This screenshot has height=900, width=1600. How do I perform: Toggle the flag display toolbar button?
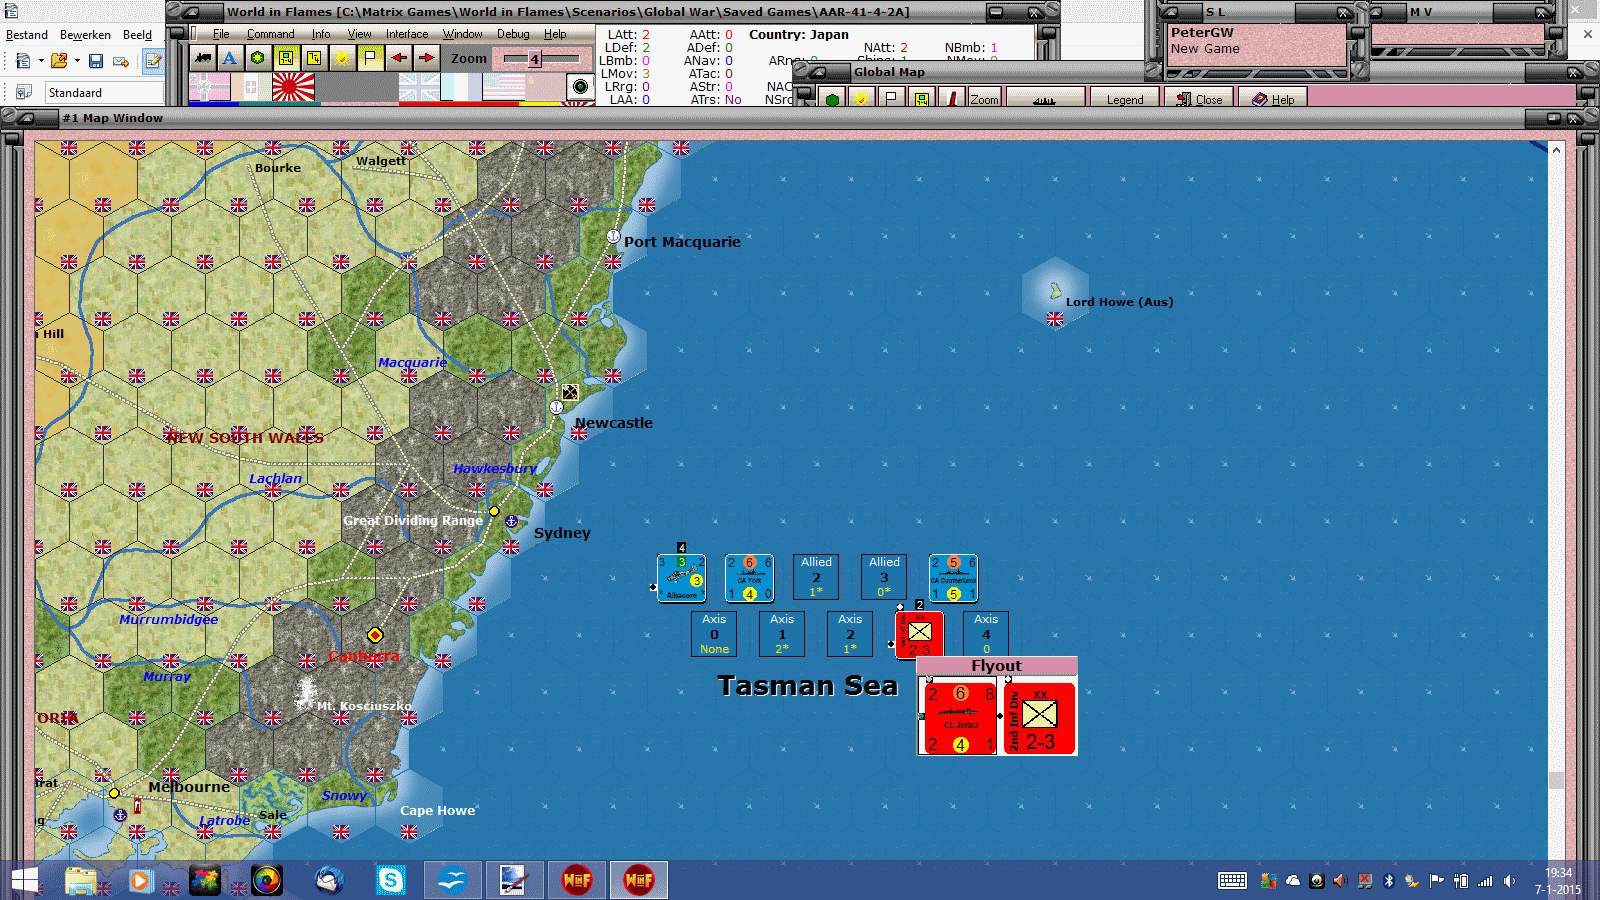(370, 58)
